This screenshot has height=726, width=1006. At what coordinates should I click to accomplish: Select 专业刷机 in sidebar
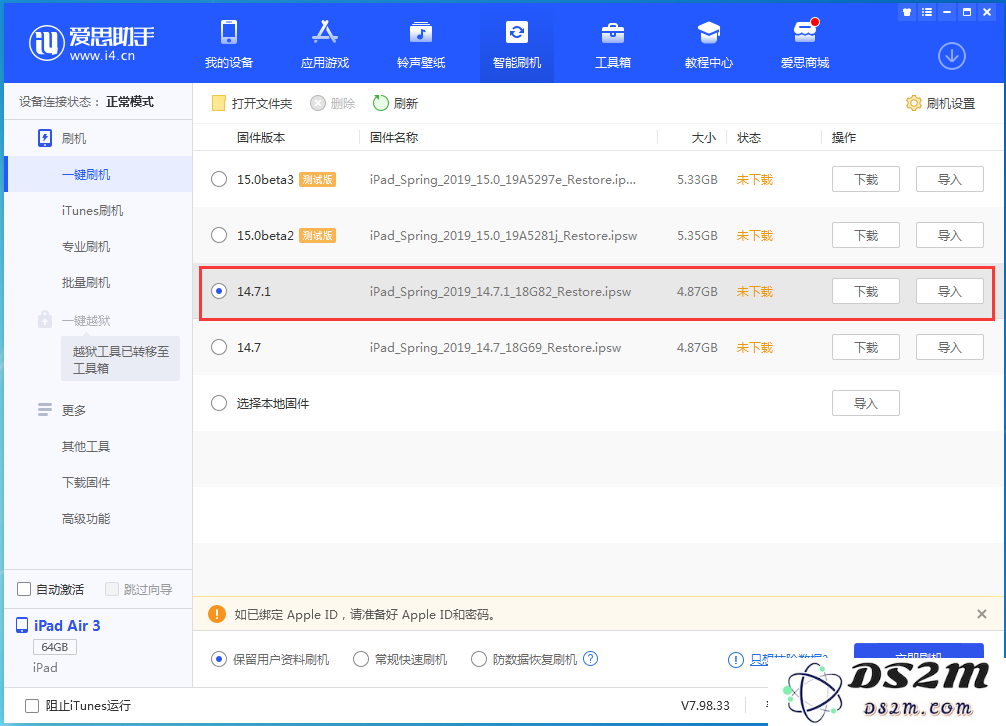86,246
